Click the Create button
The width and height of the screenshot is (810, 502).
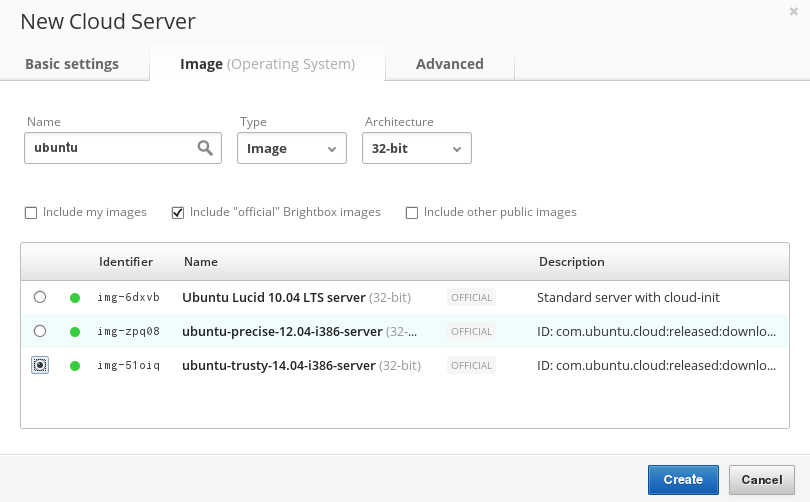(x=683, y=480)
